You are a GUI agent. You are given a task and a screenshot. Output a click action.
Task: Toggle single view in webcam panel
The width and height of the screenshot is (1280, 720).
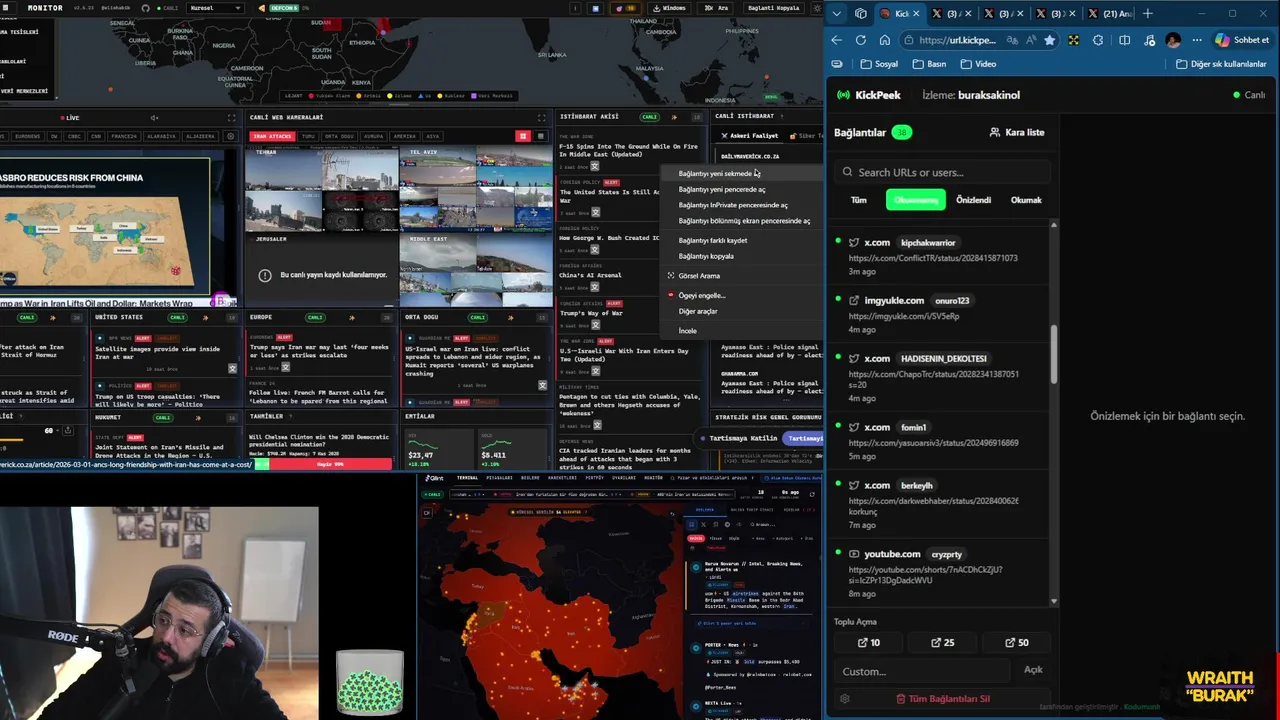(x=540, y=136)
